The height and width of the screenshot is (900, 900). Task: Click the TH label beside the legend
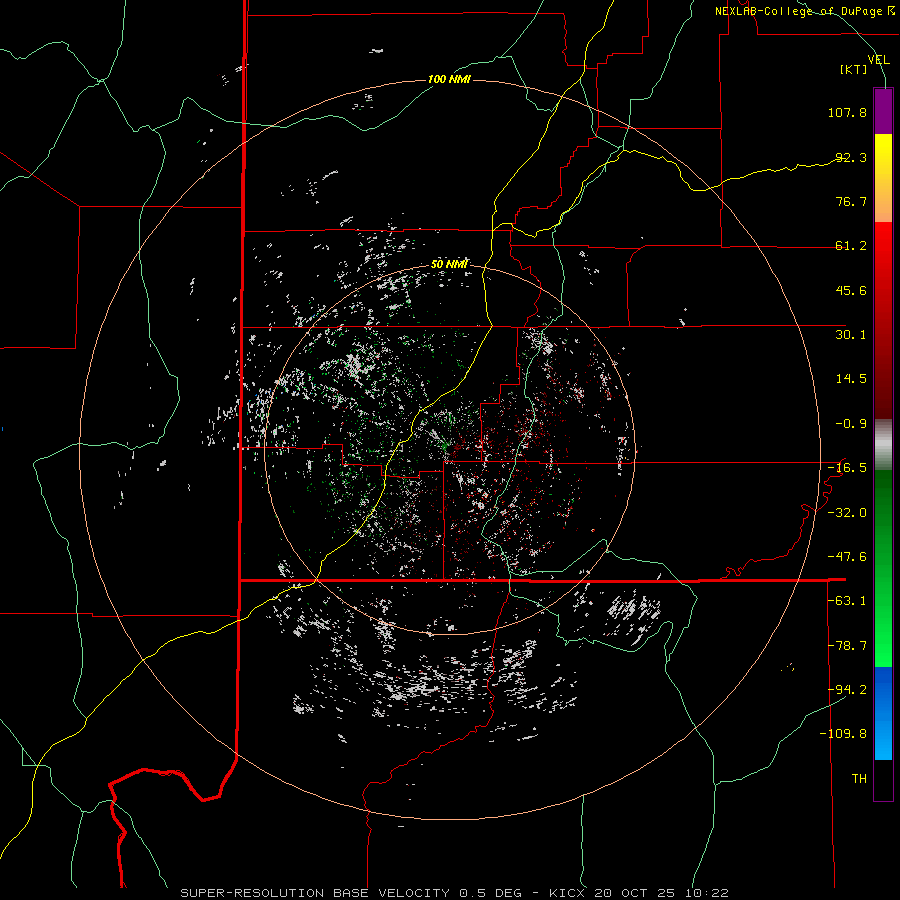click(x=858, y=778)
